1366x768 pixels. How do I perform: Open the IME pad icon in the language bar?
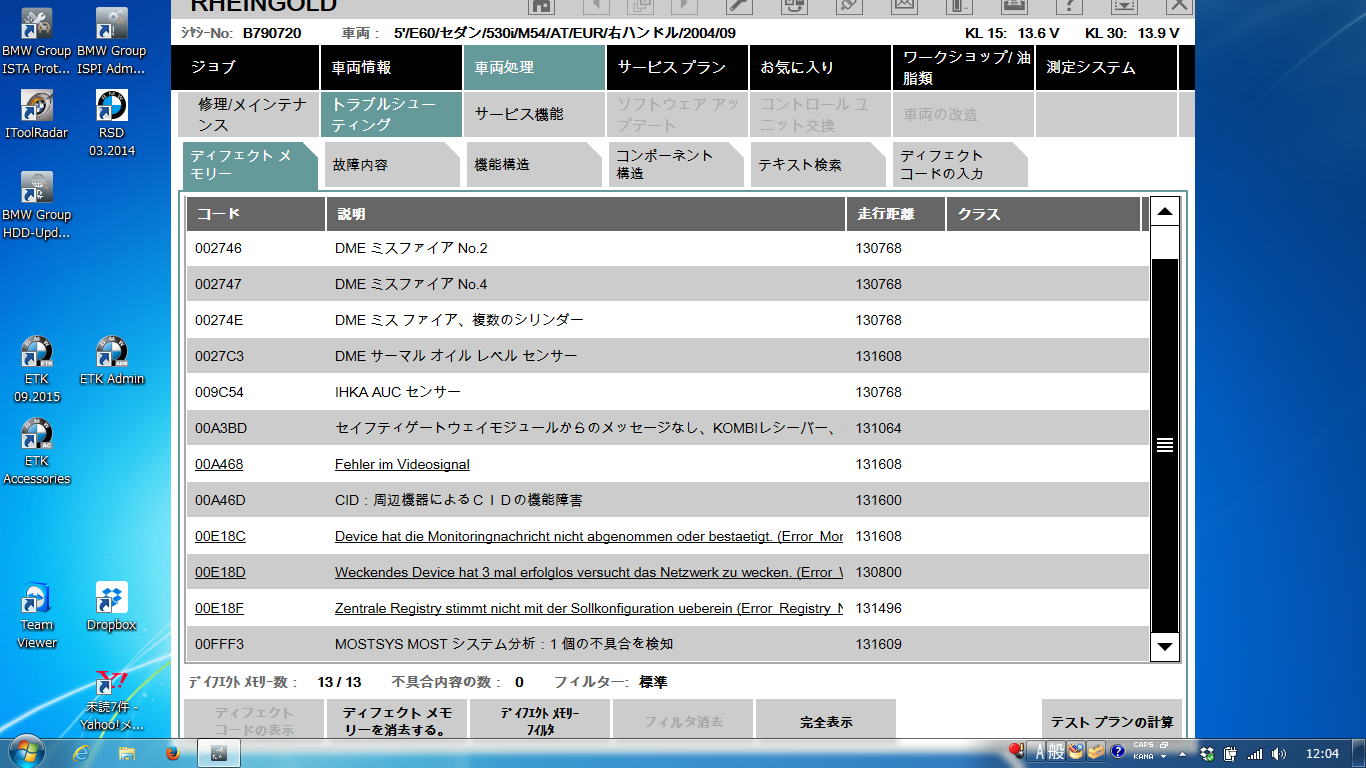click(x=1077, y=751)
